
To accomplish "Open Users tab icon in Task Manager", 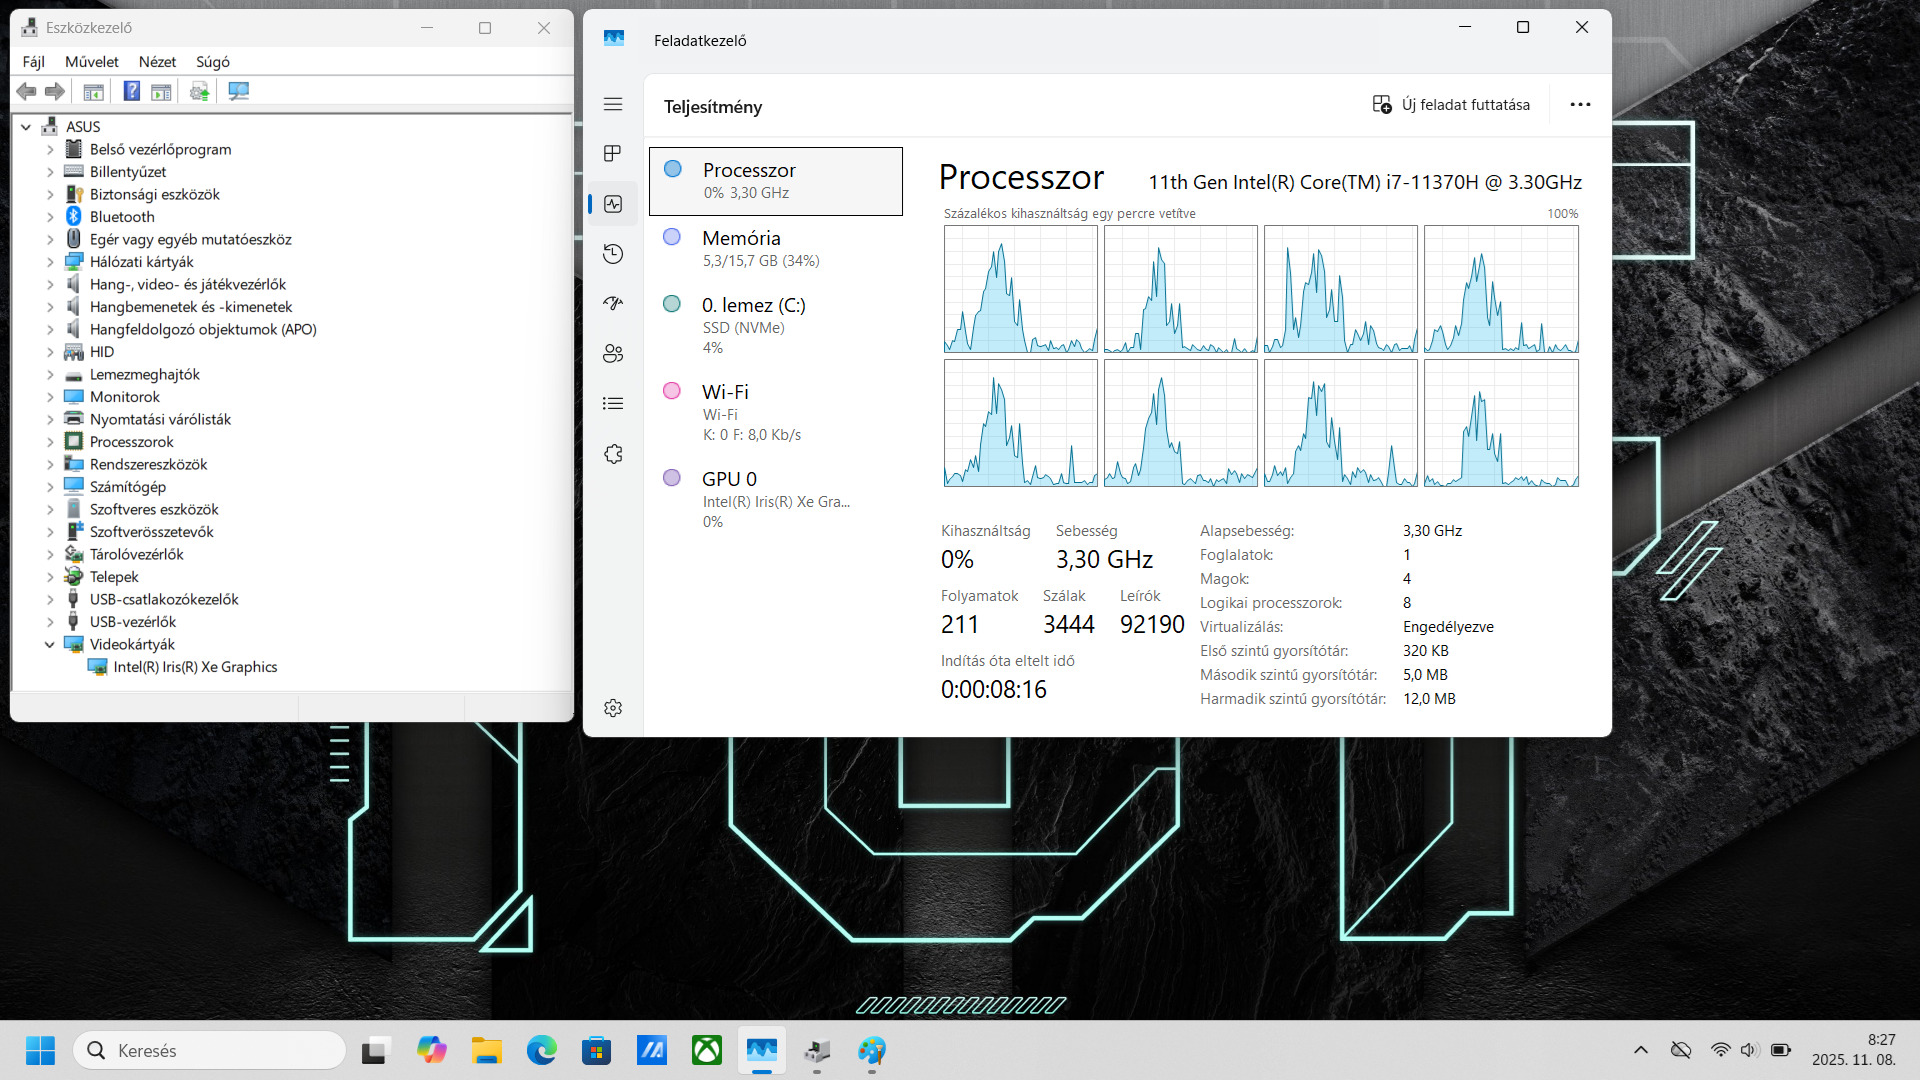I will 613,353.
